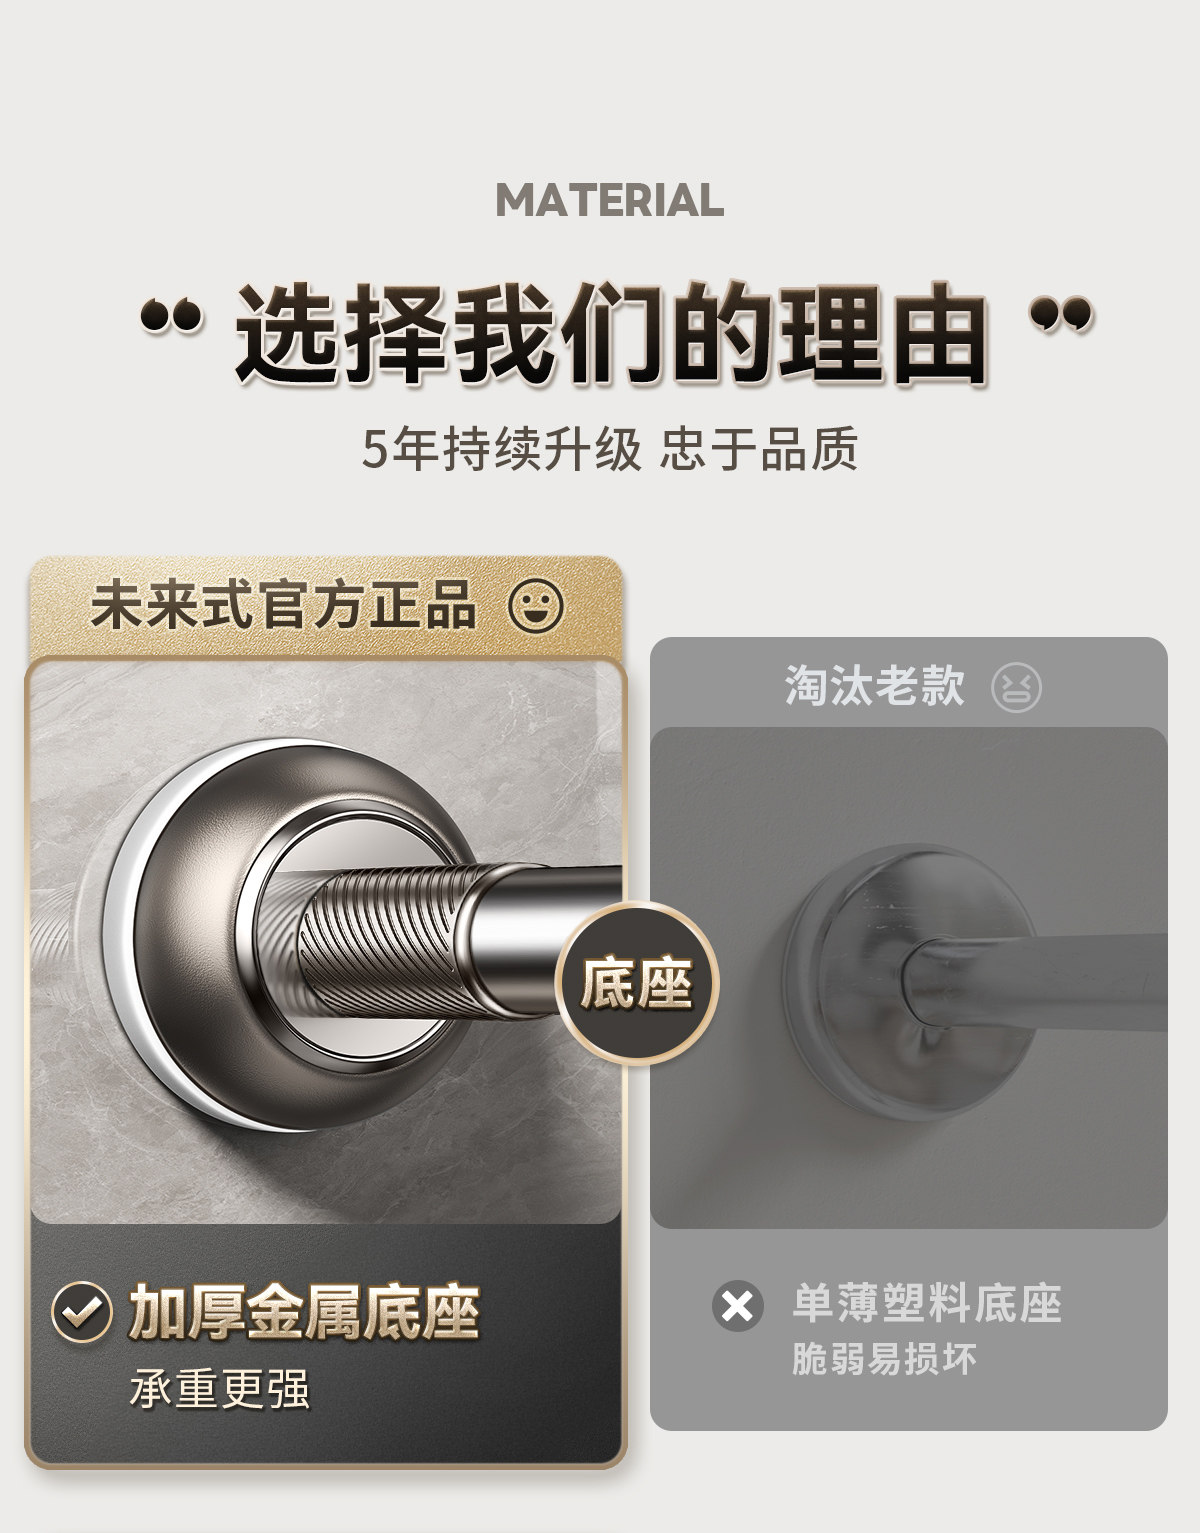Click the 单薄塑料底座 label

(927, 1303)
